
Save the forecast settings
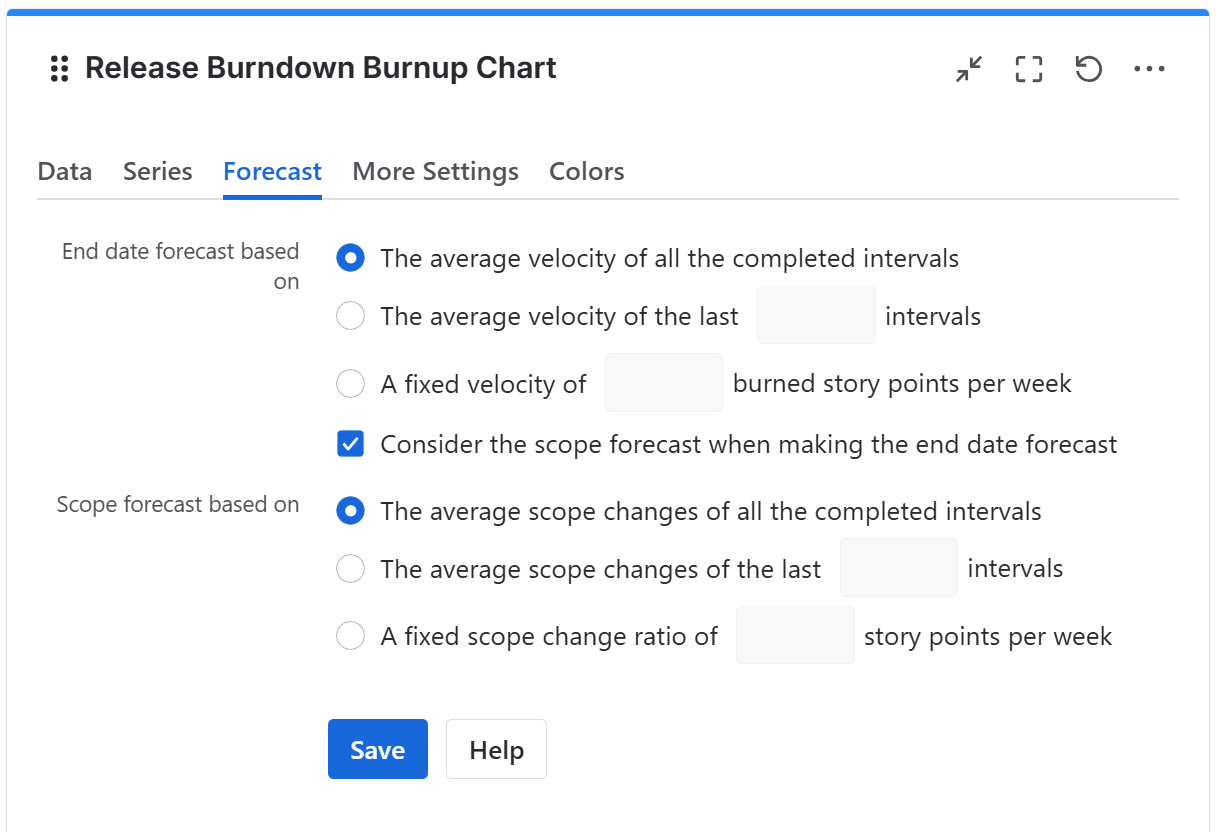tap(377, 748)
